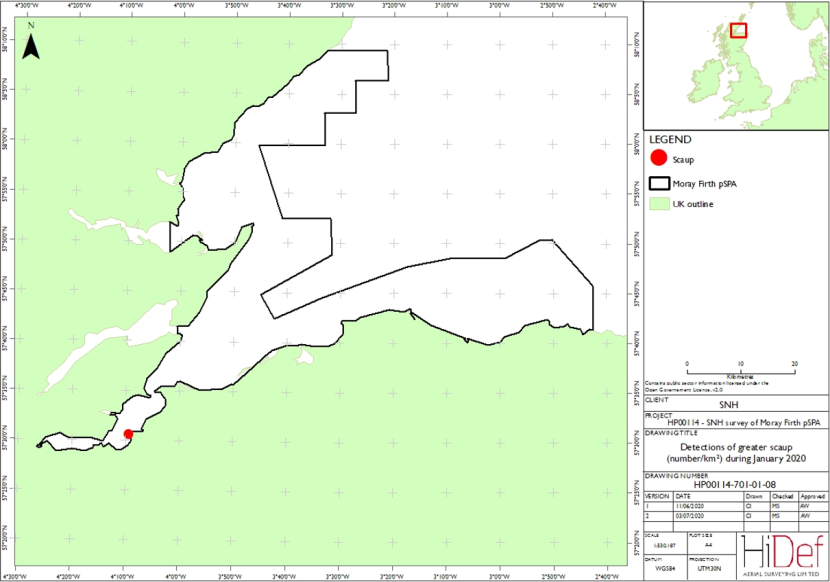Click the red Scaup circle in the legend
830x582 pixels.
click(659, 158)
